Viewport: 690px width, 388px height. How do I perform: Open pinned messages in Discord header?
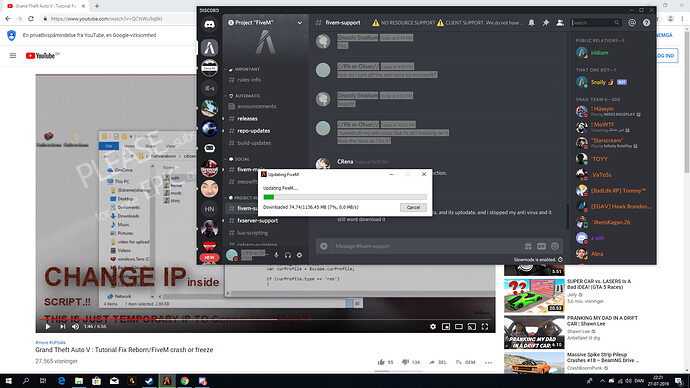(546, 22)
